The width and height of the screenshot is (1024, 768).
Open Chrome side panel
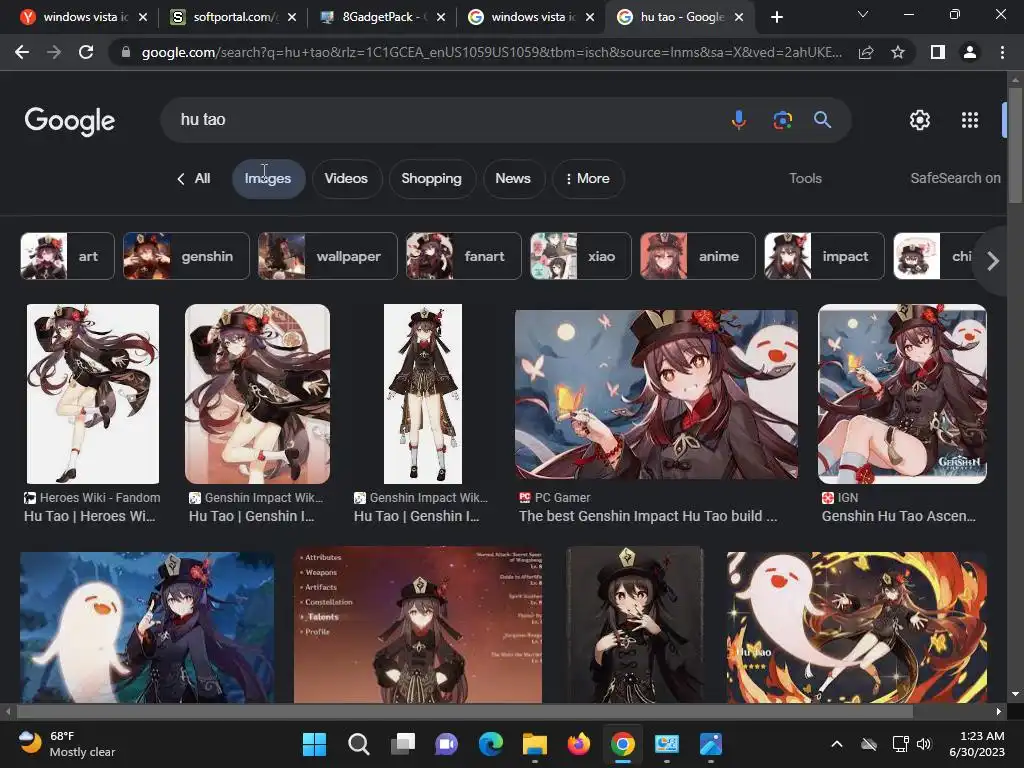pyautogui.click(x=938, y=52)
